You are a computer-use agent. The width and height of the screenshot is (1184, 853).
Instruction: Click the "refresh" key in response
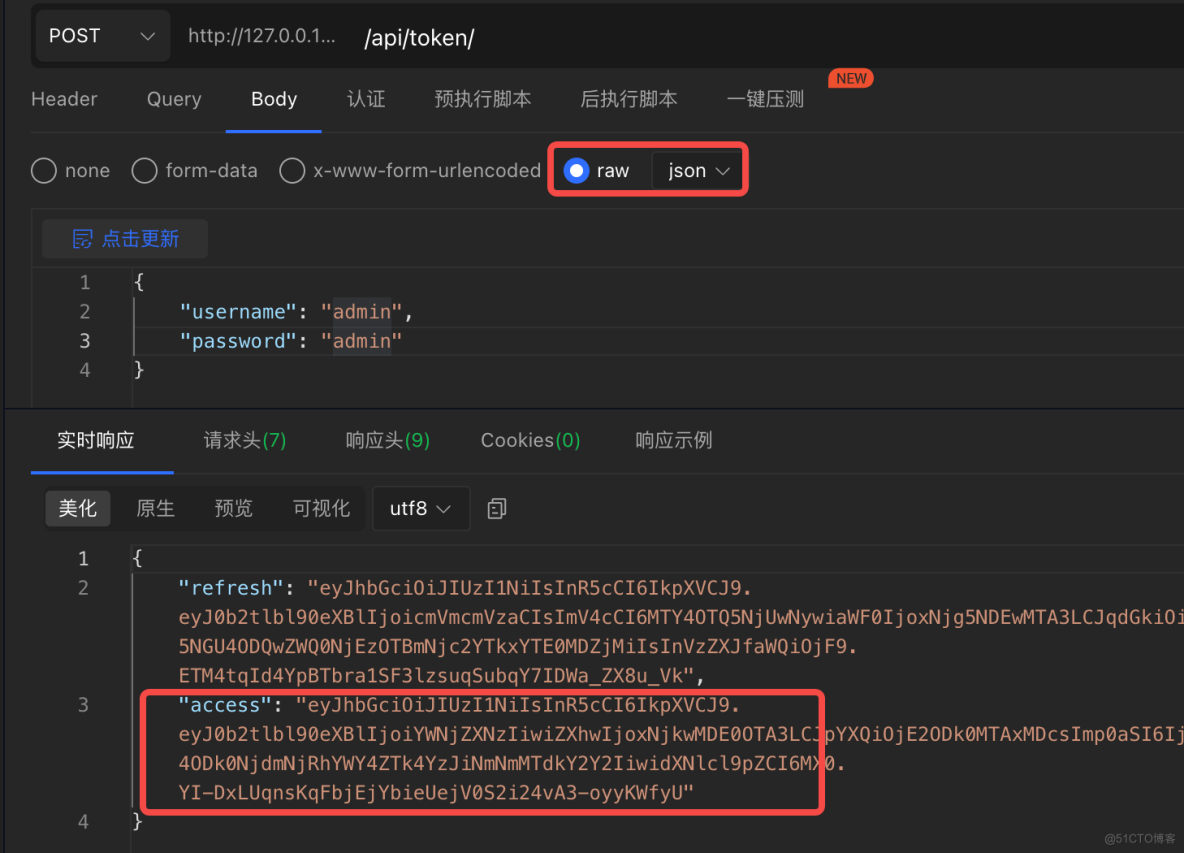(x=230, y=588)
